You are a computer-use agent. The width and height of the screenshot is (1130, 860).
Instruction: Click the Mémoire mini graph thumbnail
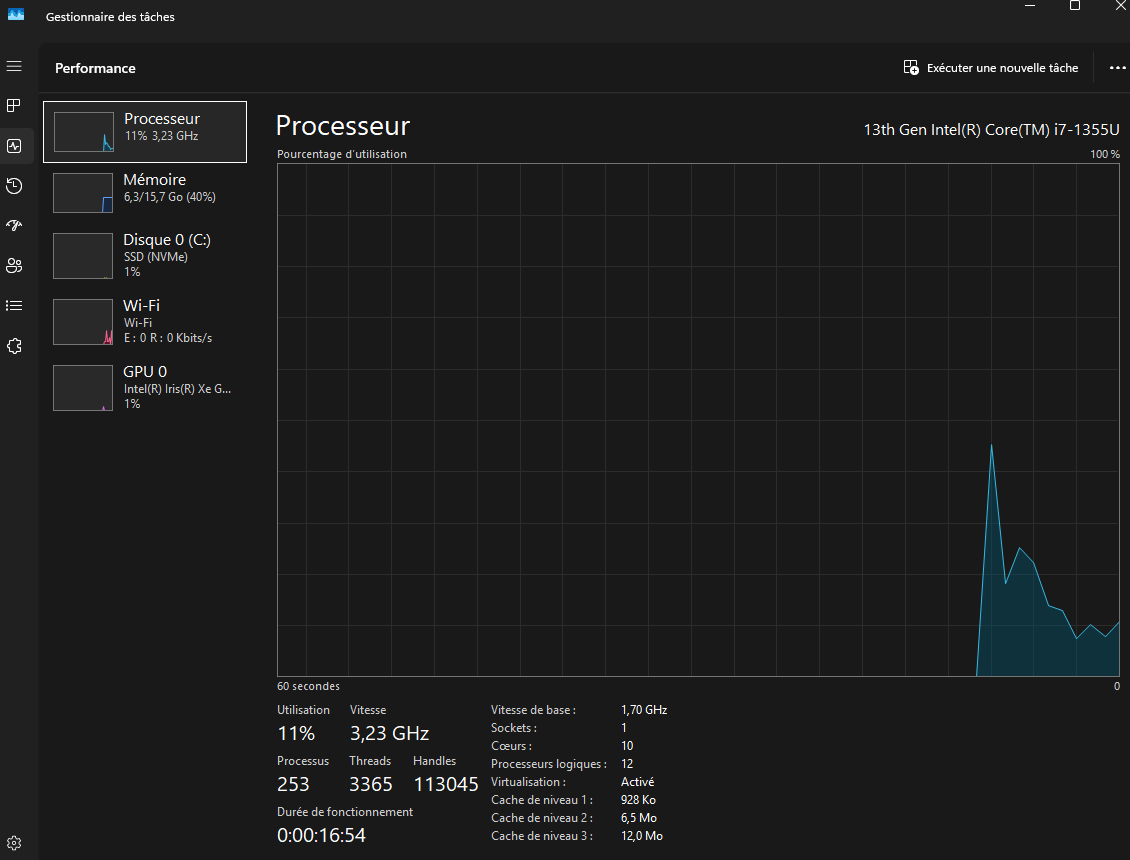pos(83,192)
